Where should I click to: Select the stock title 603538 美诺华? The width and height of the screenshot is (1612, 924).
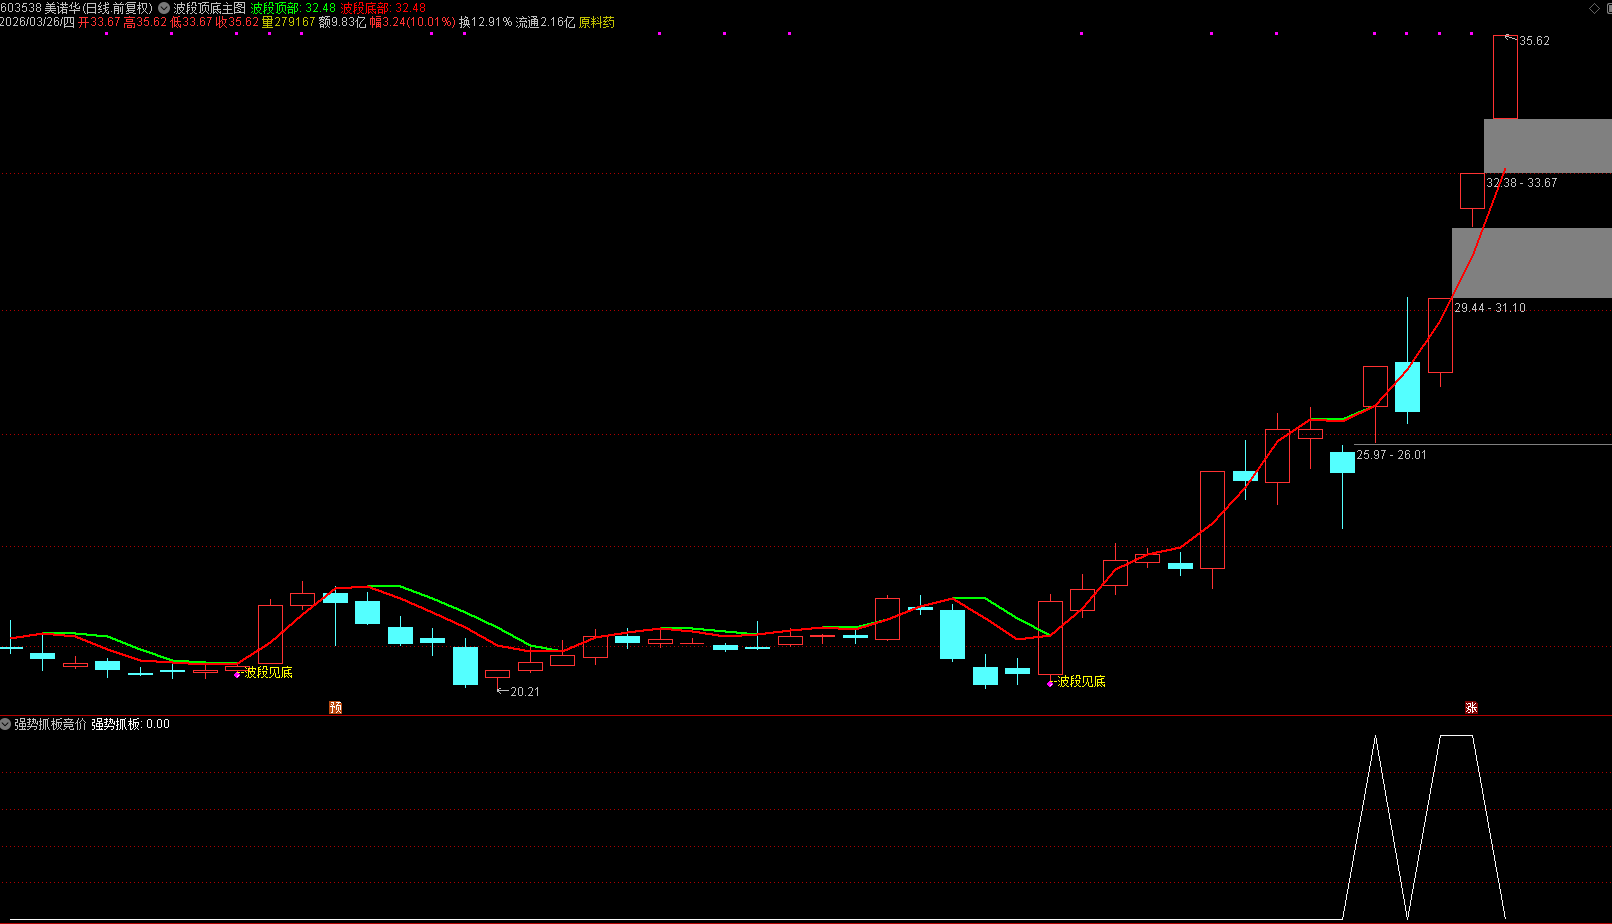tap(38, 8)
